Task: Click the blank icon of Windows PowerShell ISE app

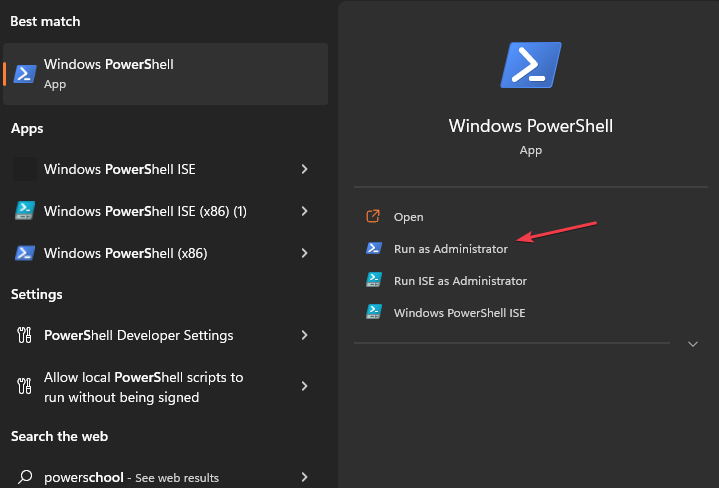Action: [x=25, y=169]
